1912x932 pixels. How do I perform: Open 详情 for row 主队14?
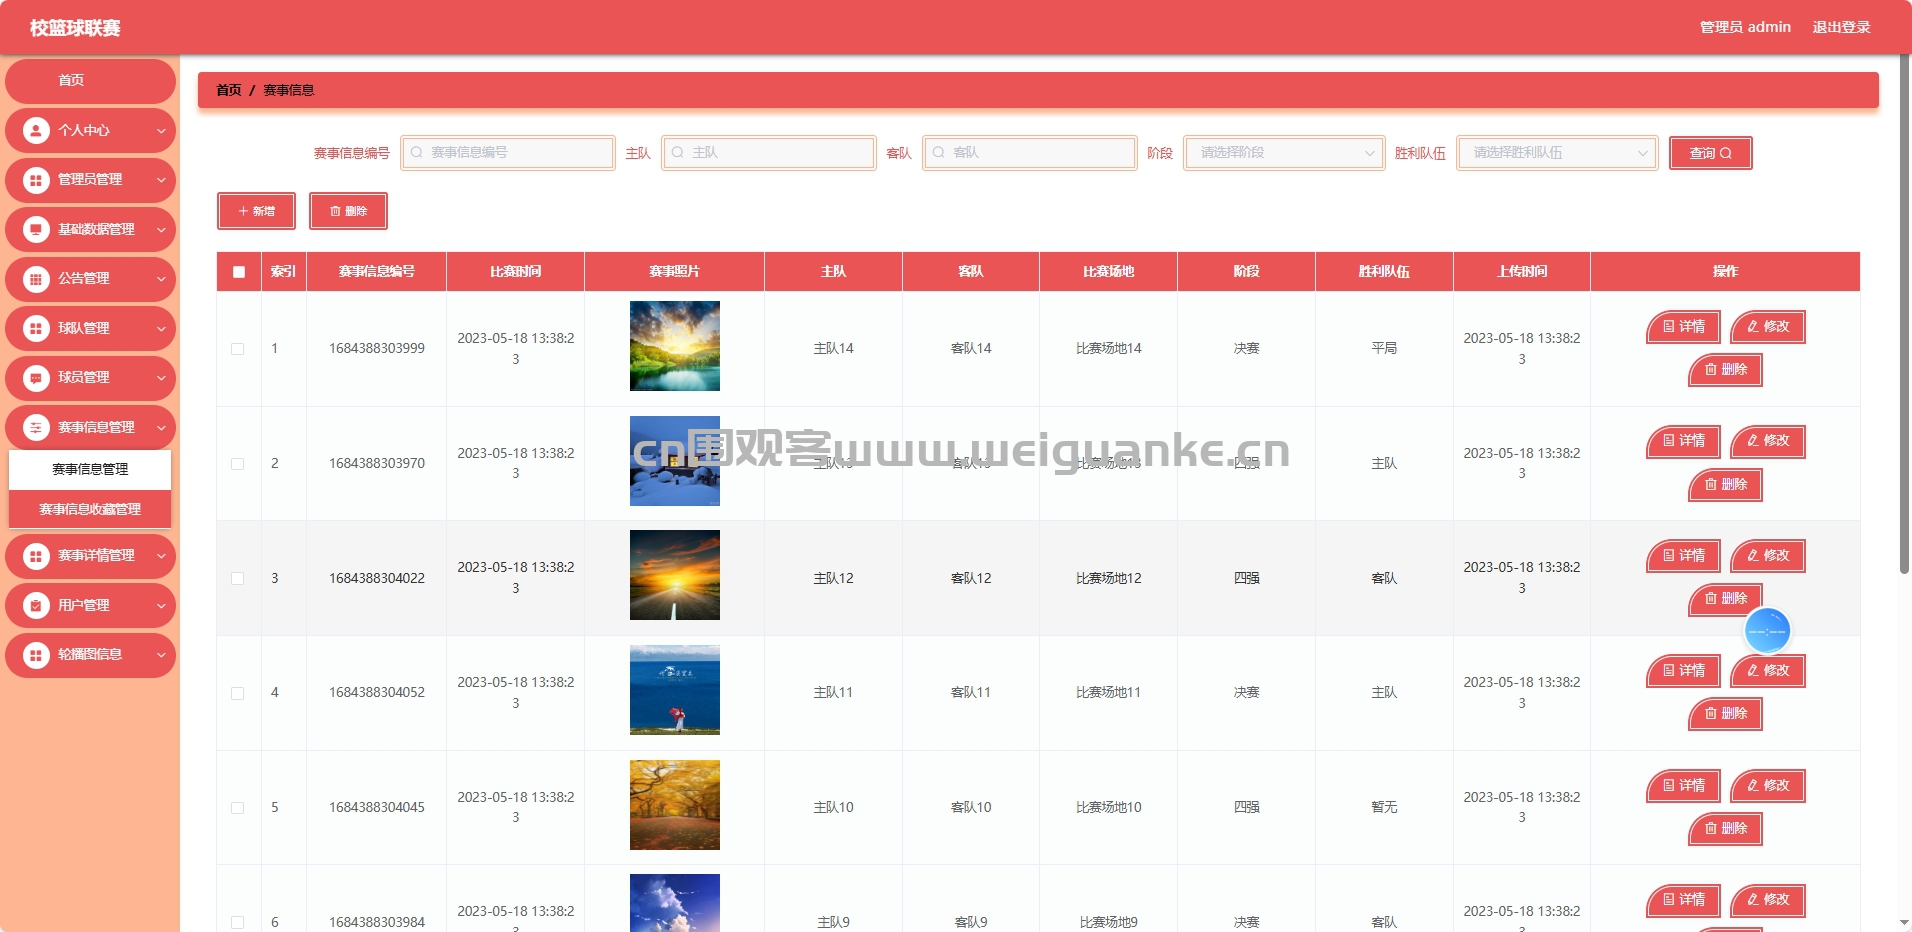point(1683,327)
